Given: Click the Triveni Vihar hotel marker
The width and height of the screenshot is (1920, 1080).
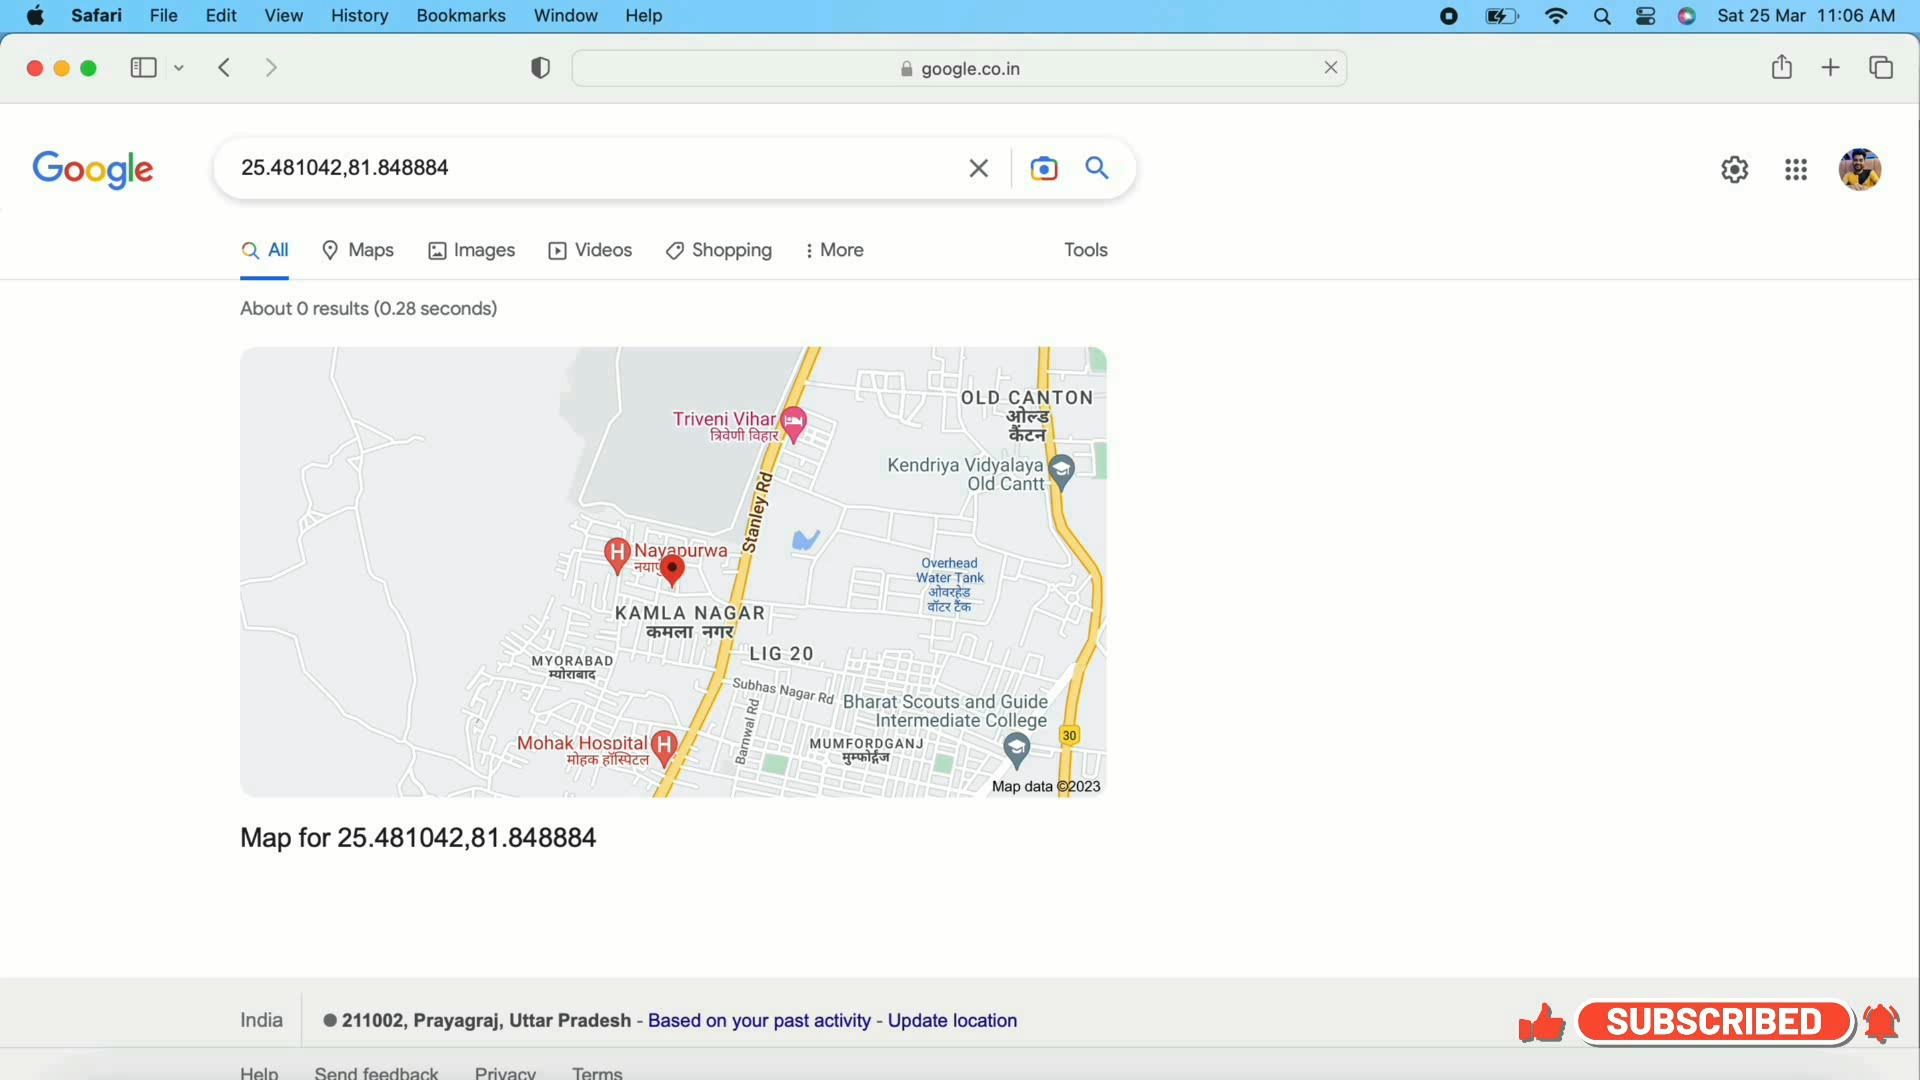Looking at the screenshot, I should (794, 424).
